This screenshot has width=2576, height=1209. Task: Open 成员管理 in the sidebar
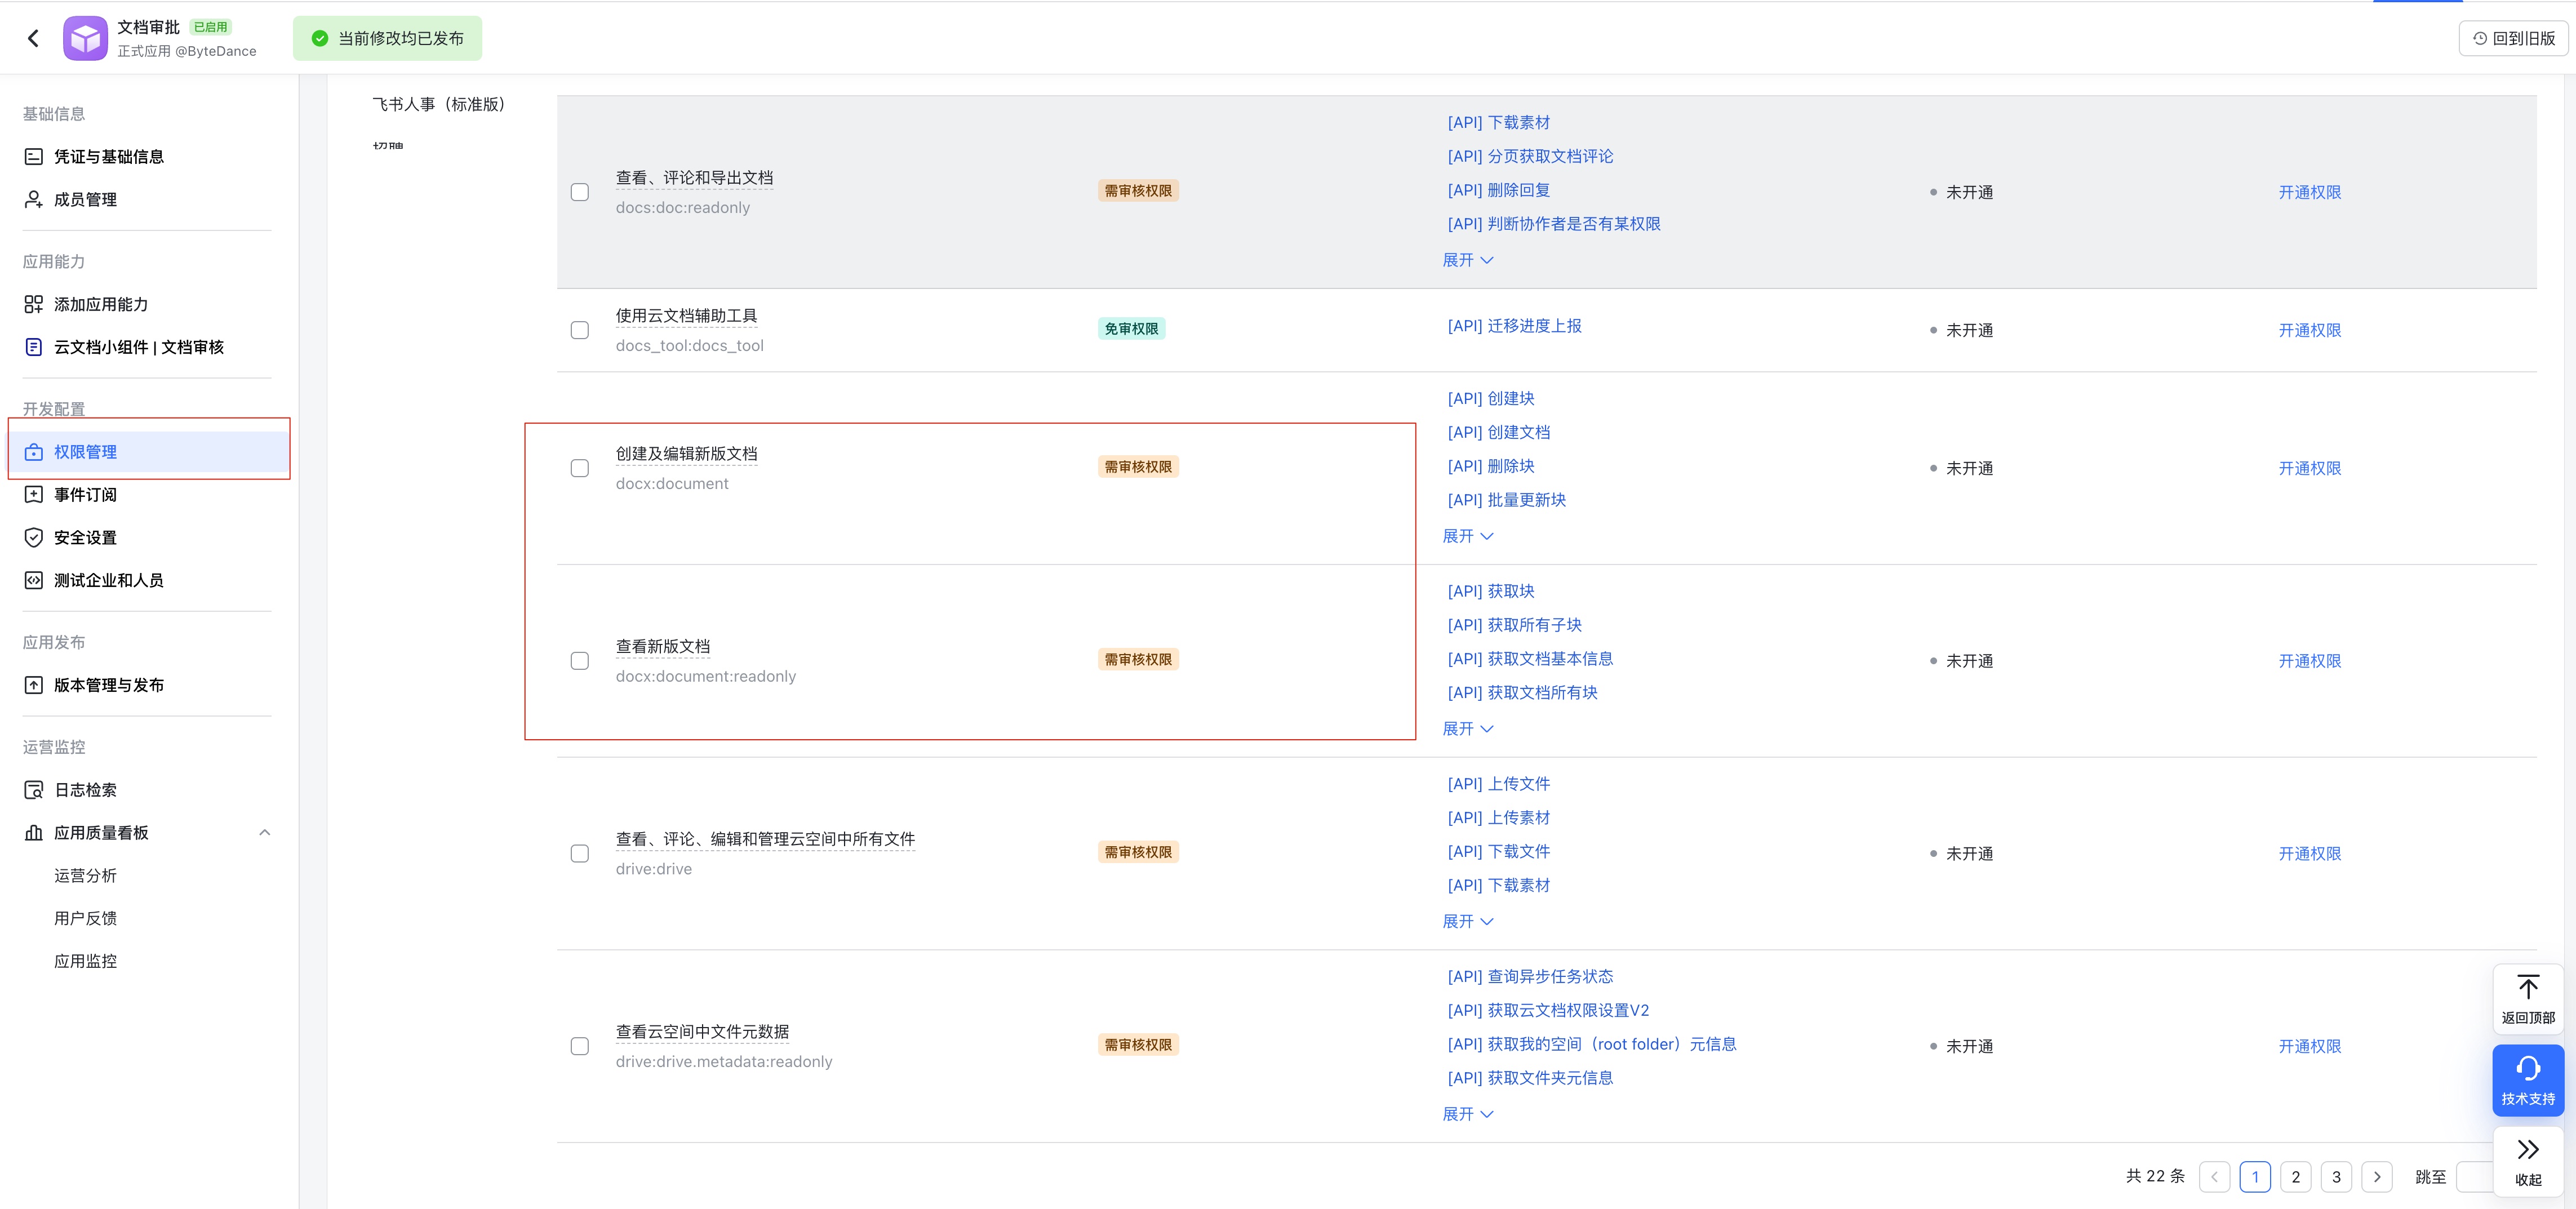[x=85, y=199]
